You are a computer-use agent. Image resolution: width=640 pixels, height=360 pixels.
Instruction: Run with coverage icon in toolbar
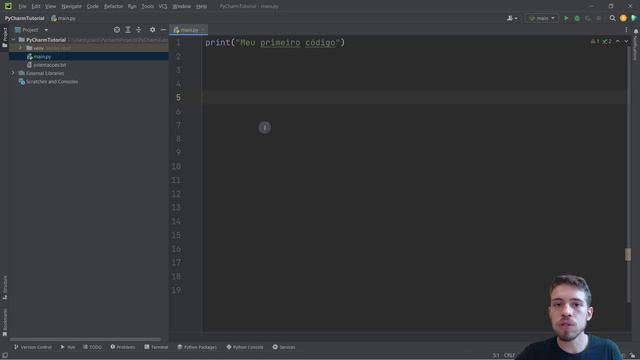click(x=588, y=18)
